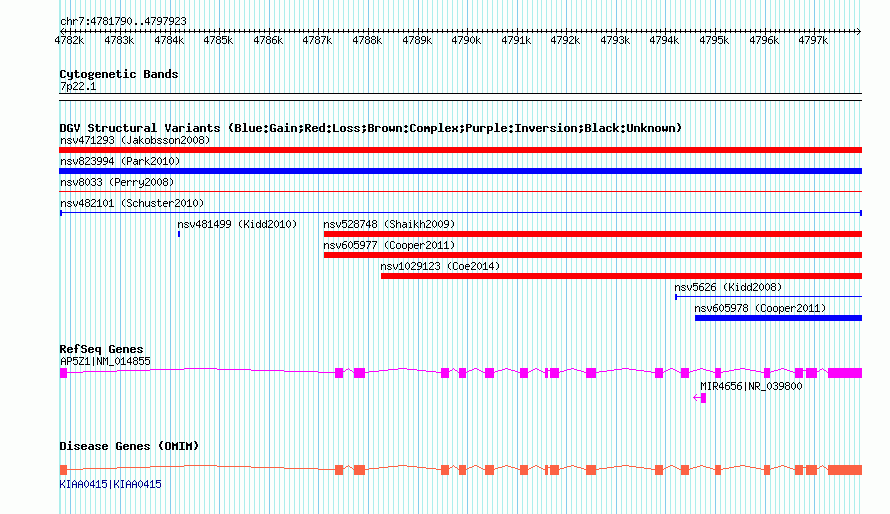The width and height of the screenshot is (890, 514).
Task: Open the nsv823994 (Park2010) label
Action: [x=120, y=161]
